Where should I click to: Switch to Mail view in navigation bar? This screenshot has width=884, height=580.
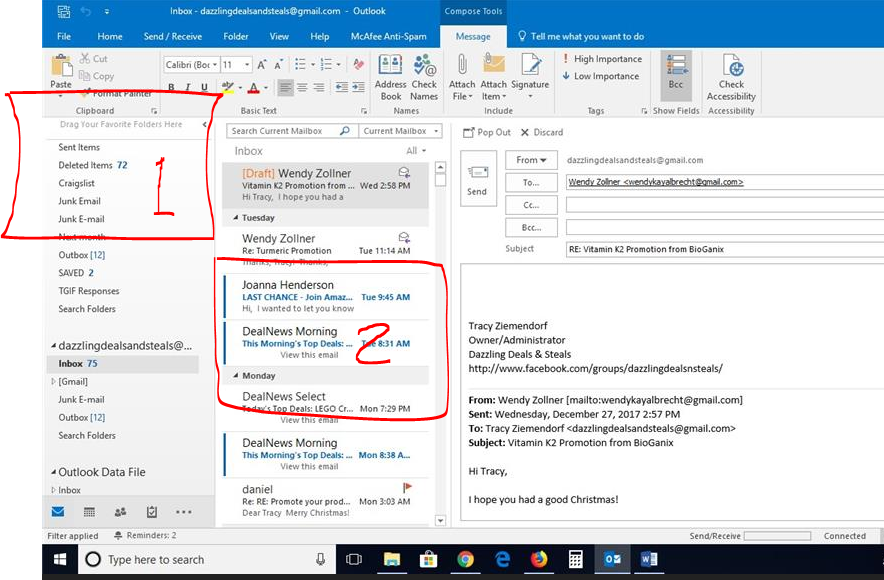pos(58,512)
